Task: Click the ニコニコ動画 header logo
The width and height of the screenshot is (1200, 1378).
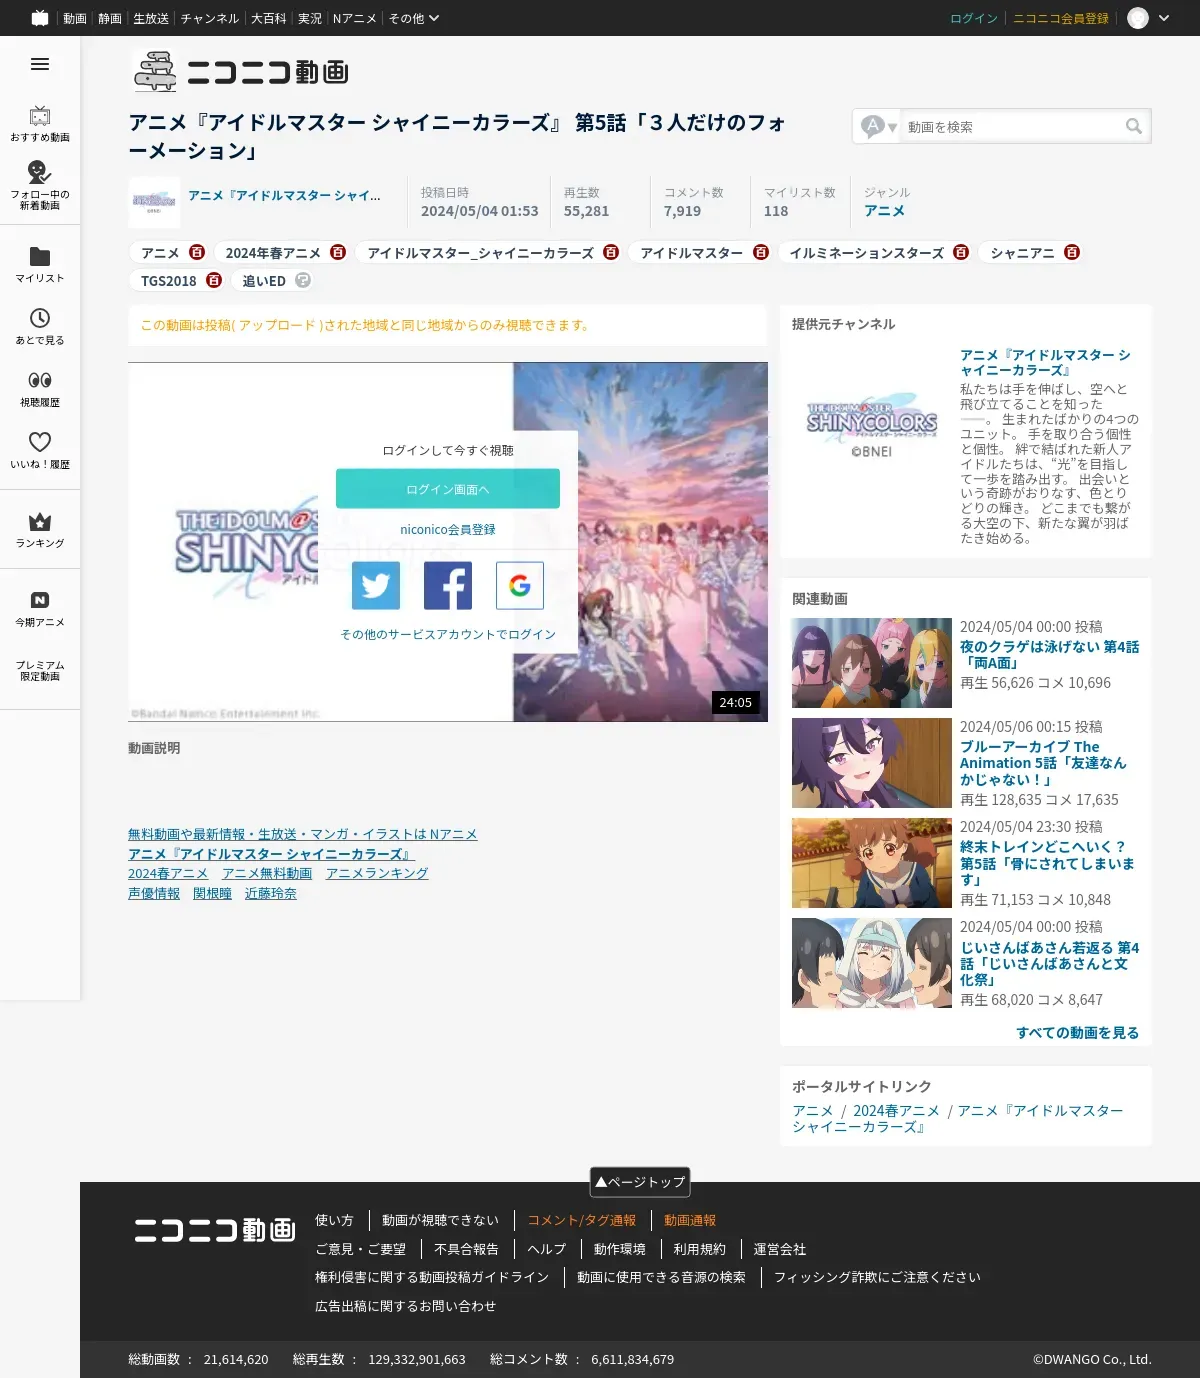Action: click(x=240, y=71)
